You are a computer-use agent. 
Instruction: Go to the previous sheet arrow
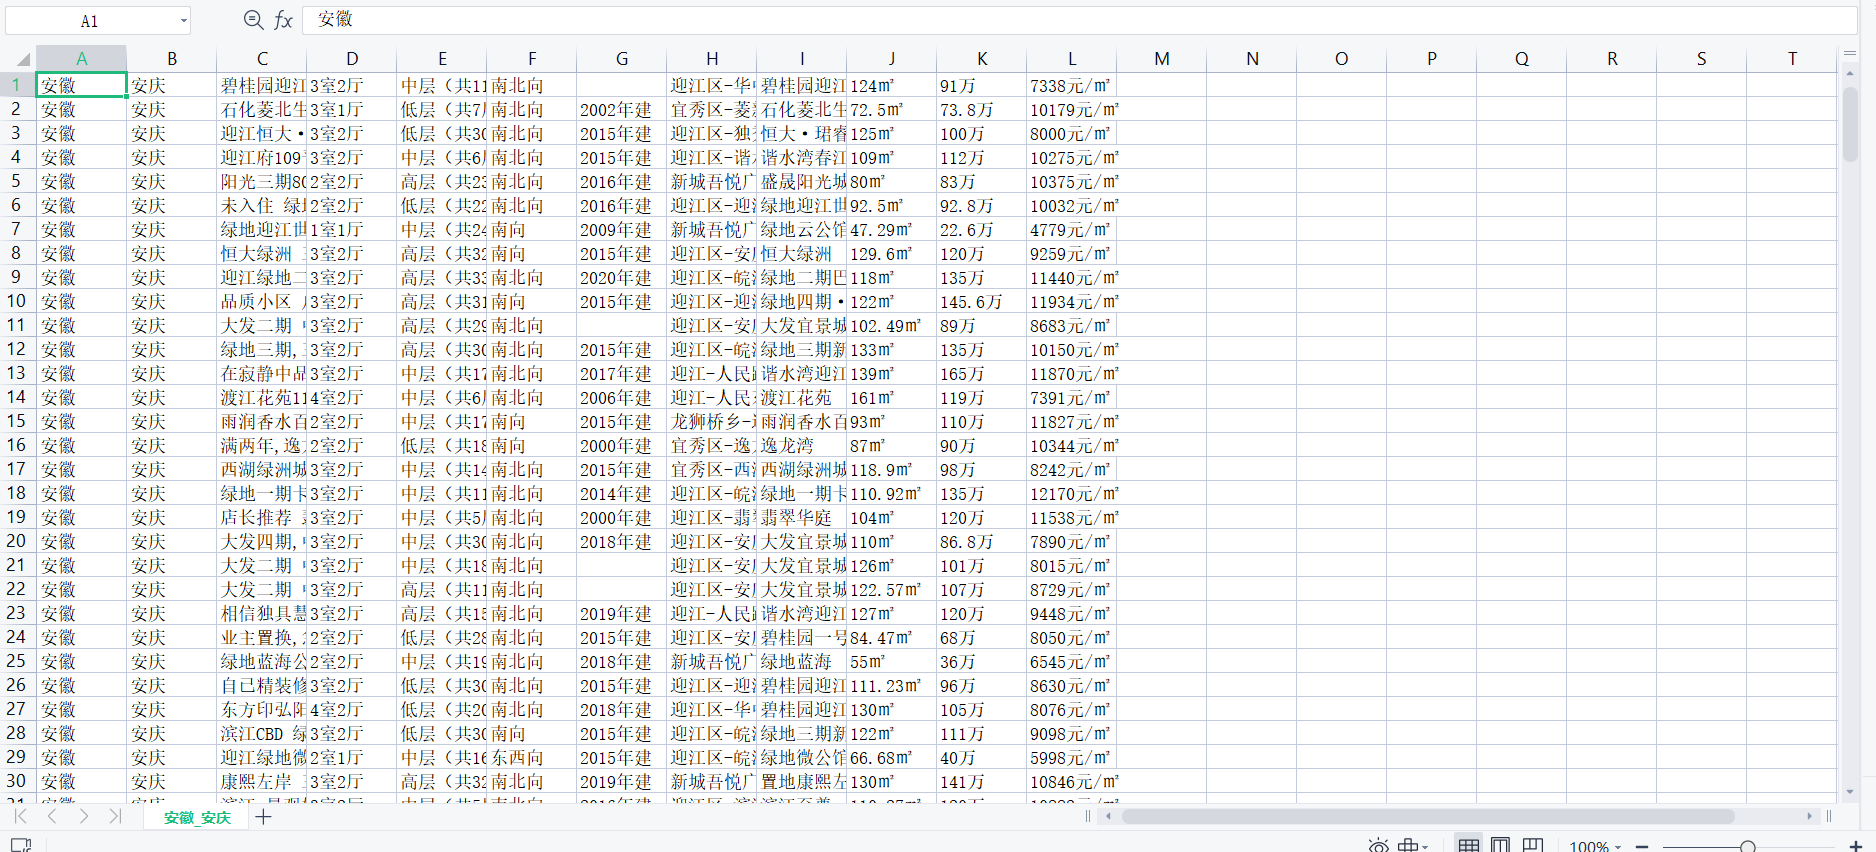pos(52,817)
